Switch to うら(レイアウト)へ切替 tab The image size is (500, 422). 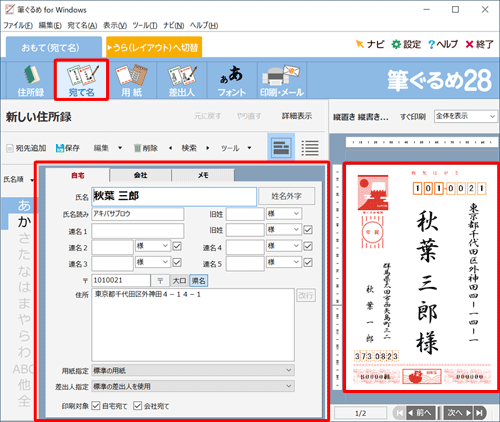tap(154, 47)
